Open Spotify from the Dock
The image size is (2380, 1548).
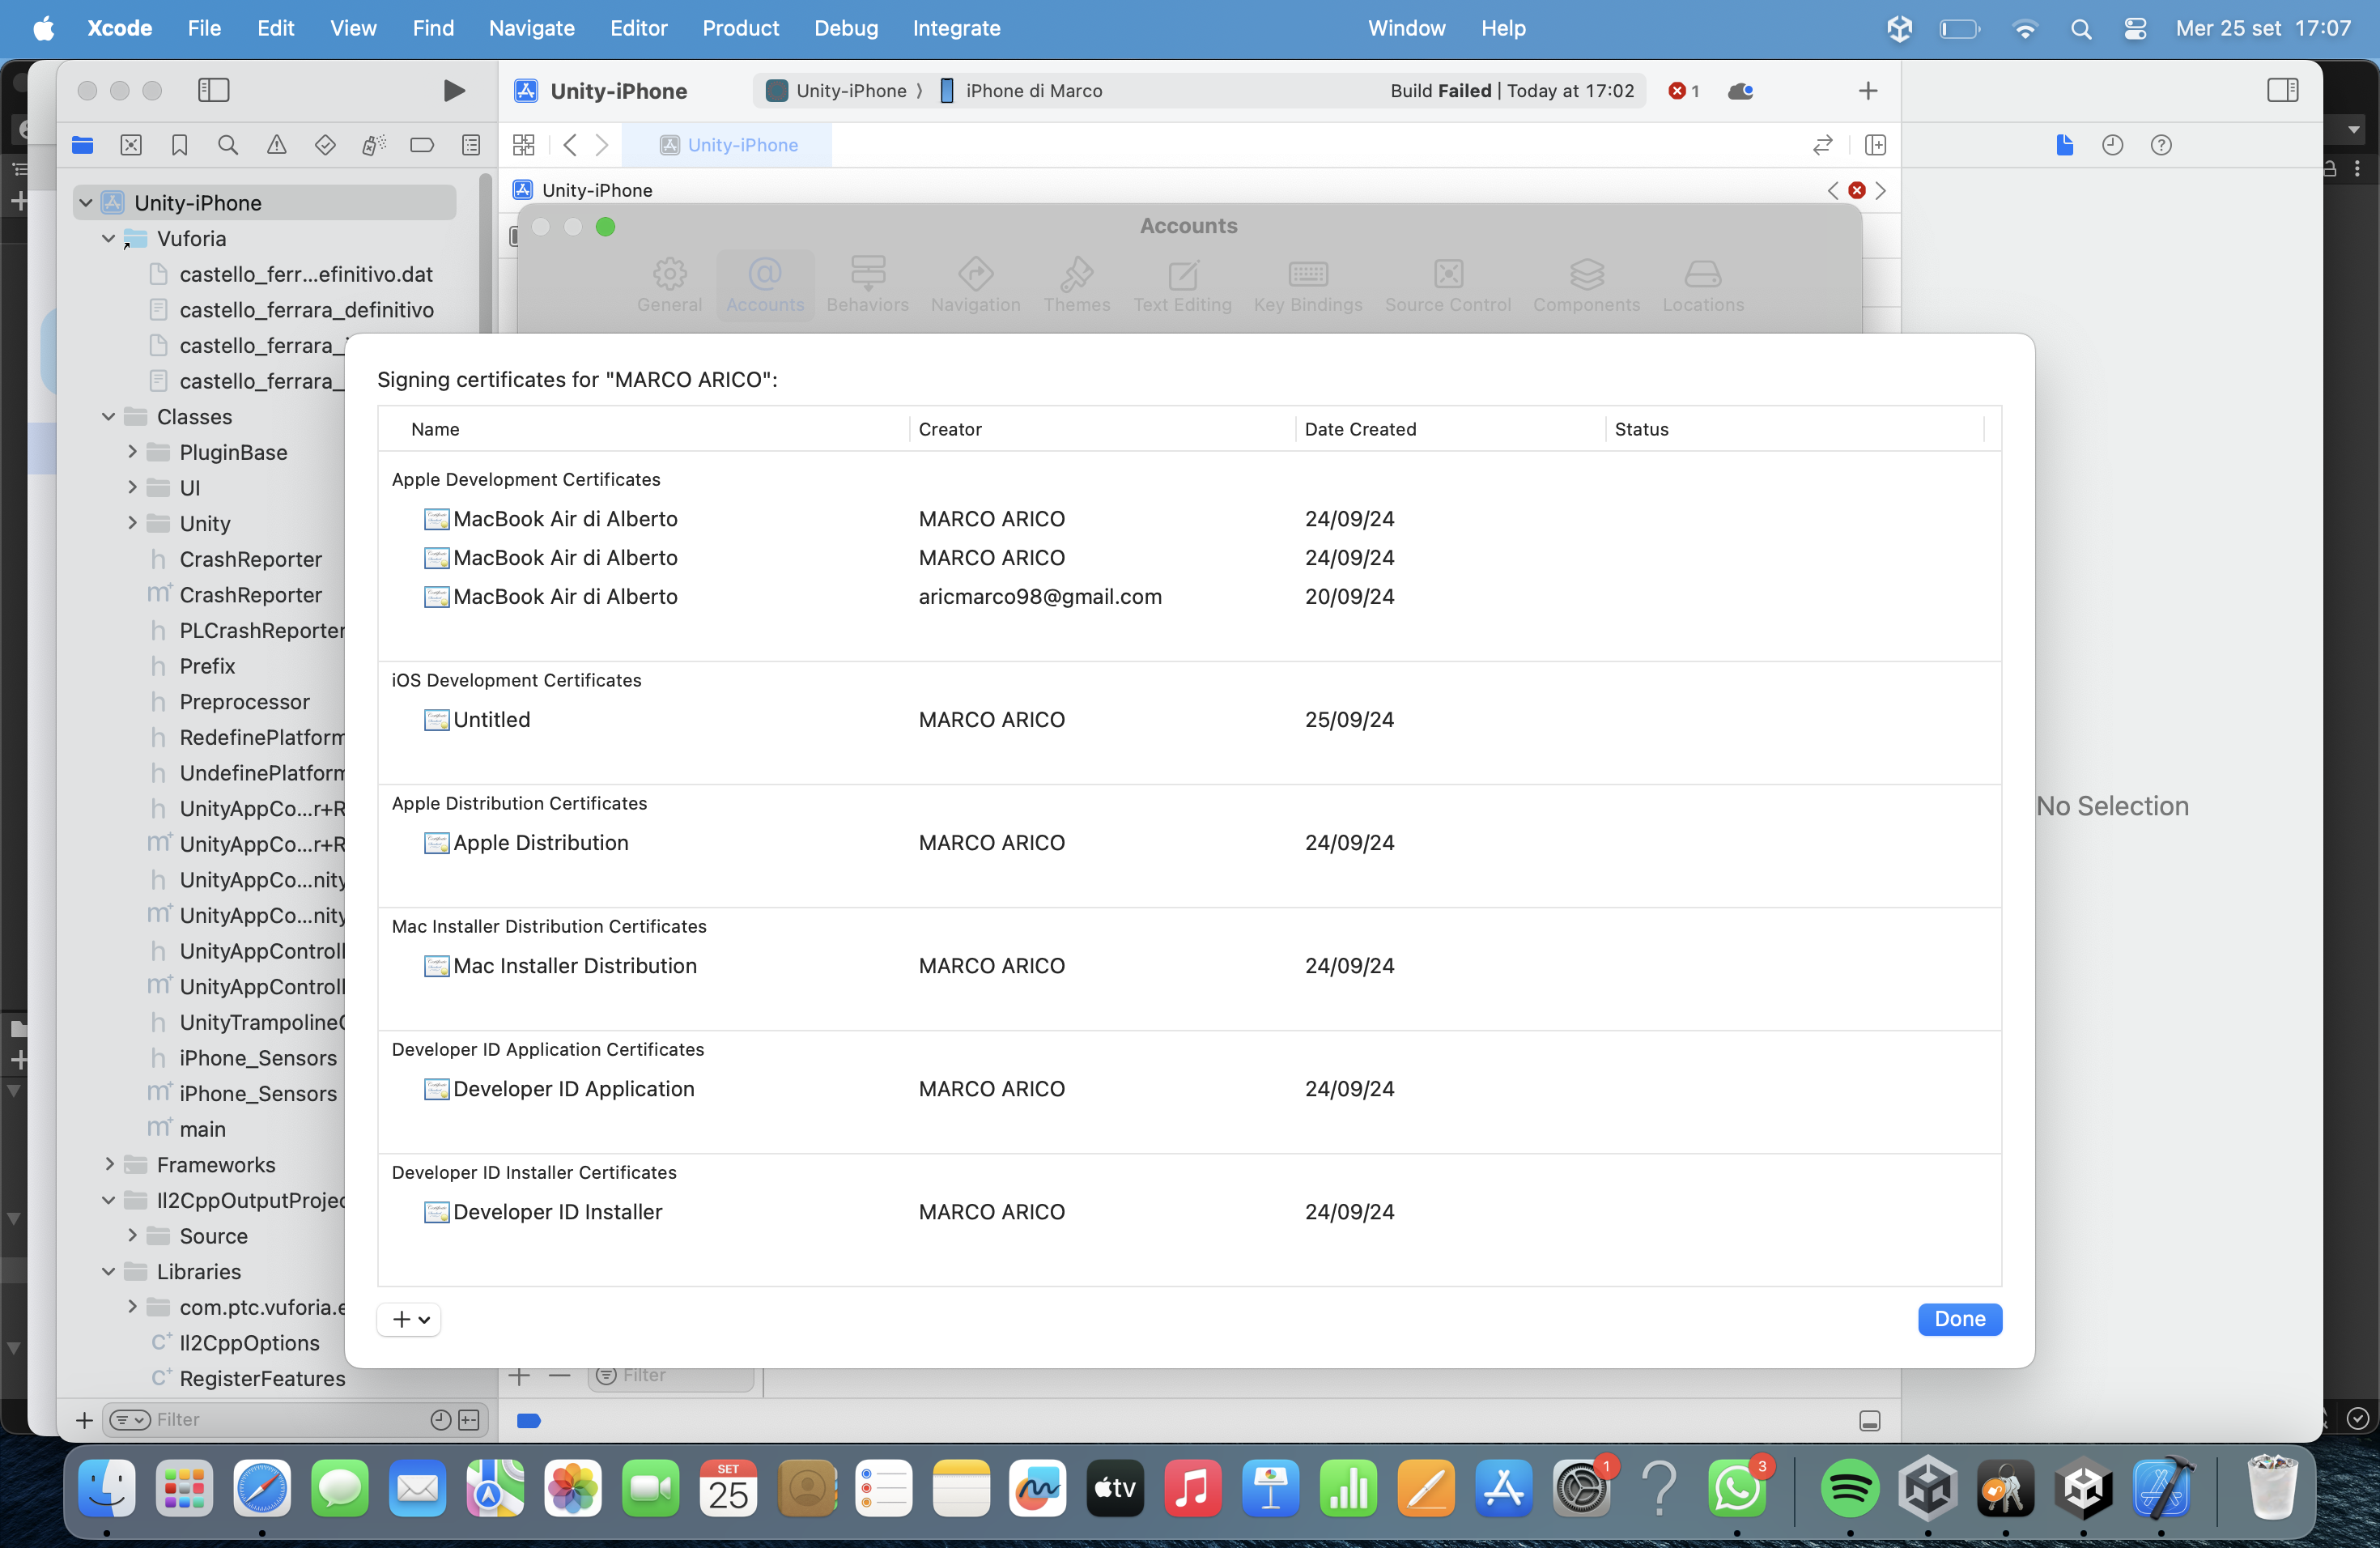tap(1849, 1489)
